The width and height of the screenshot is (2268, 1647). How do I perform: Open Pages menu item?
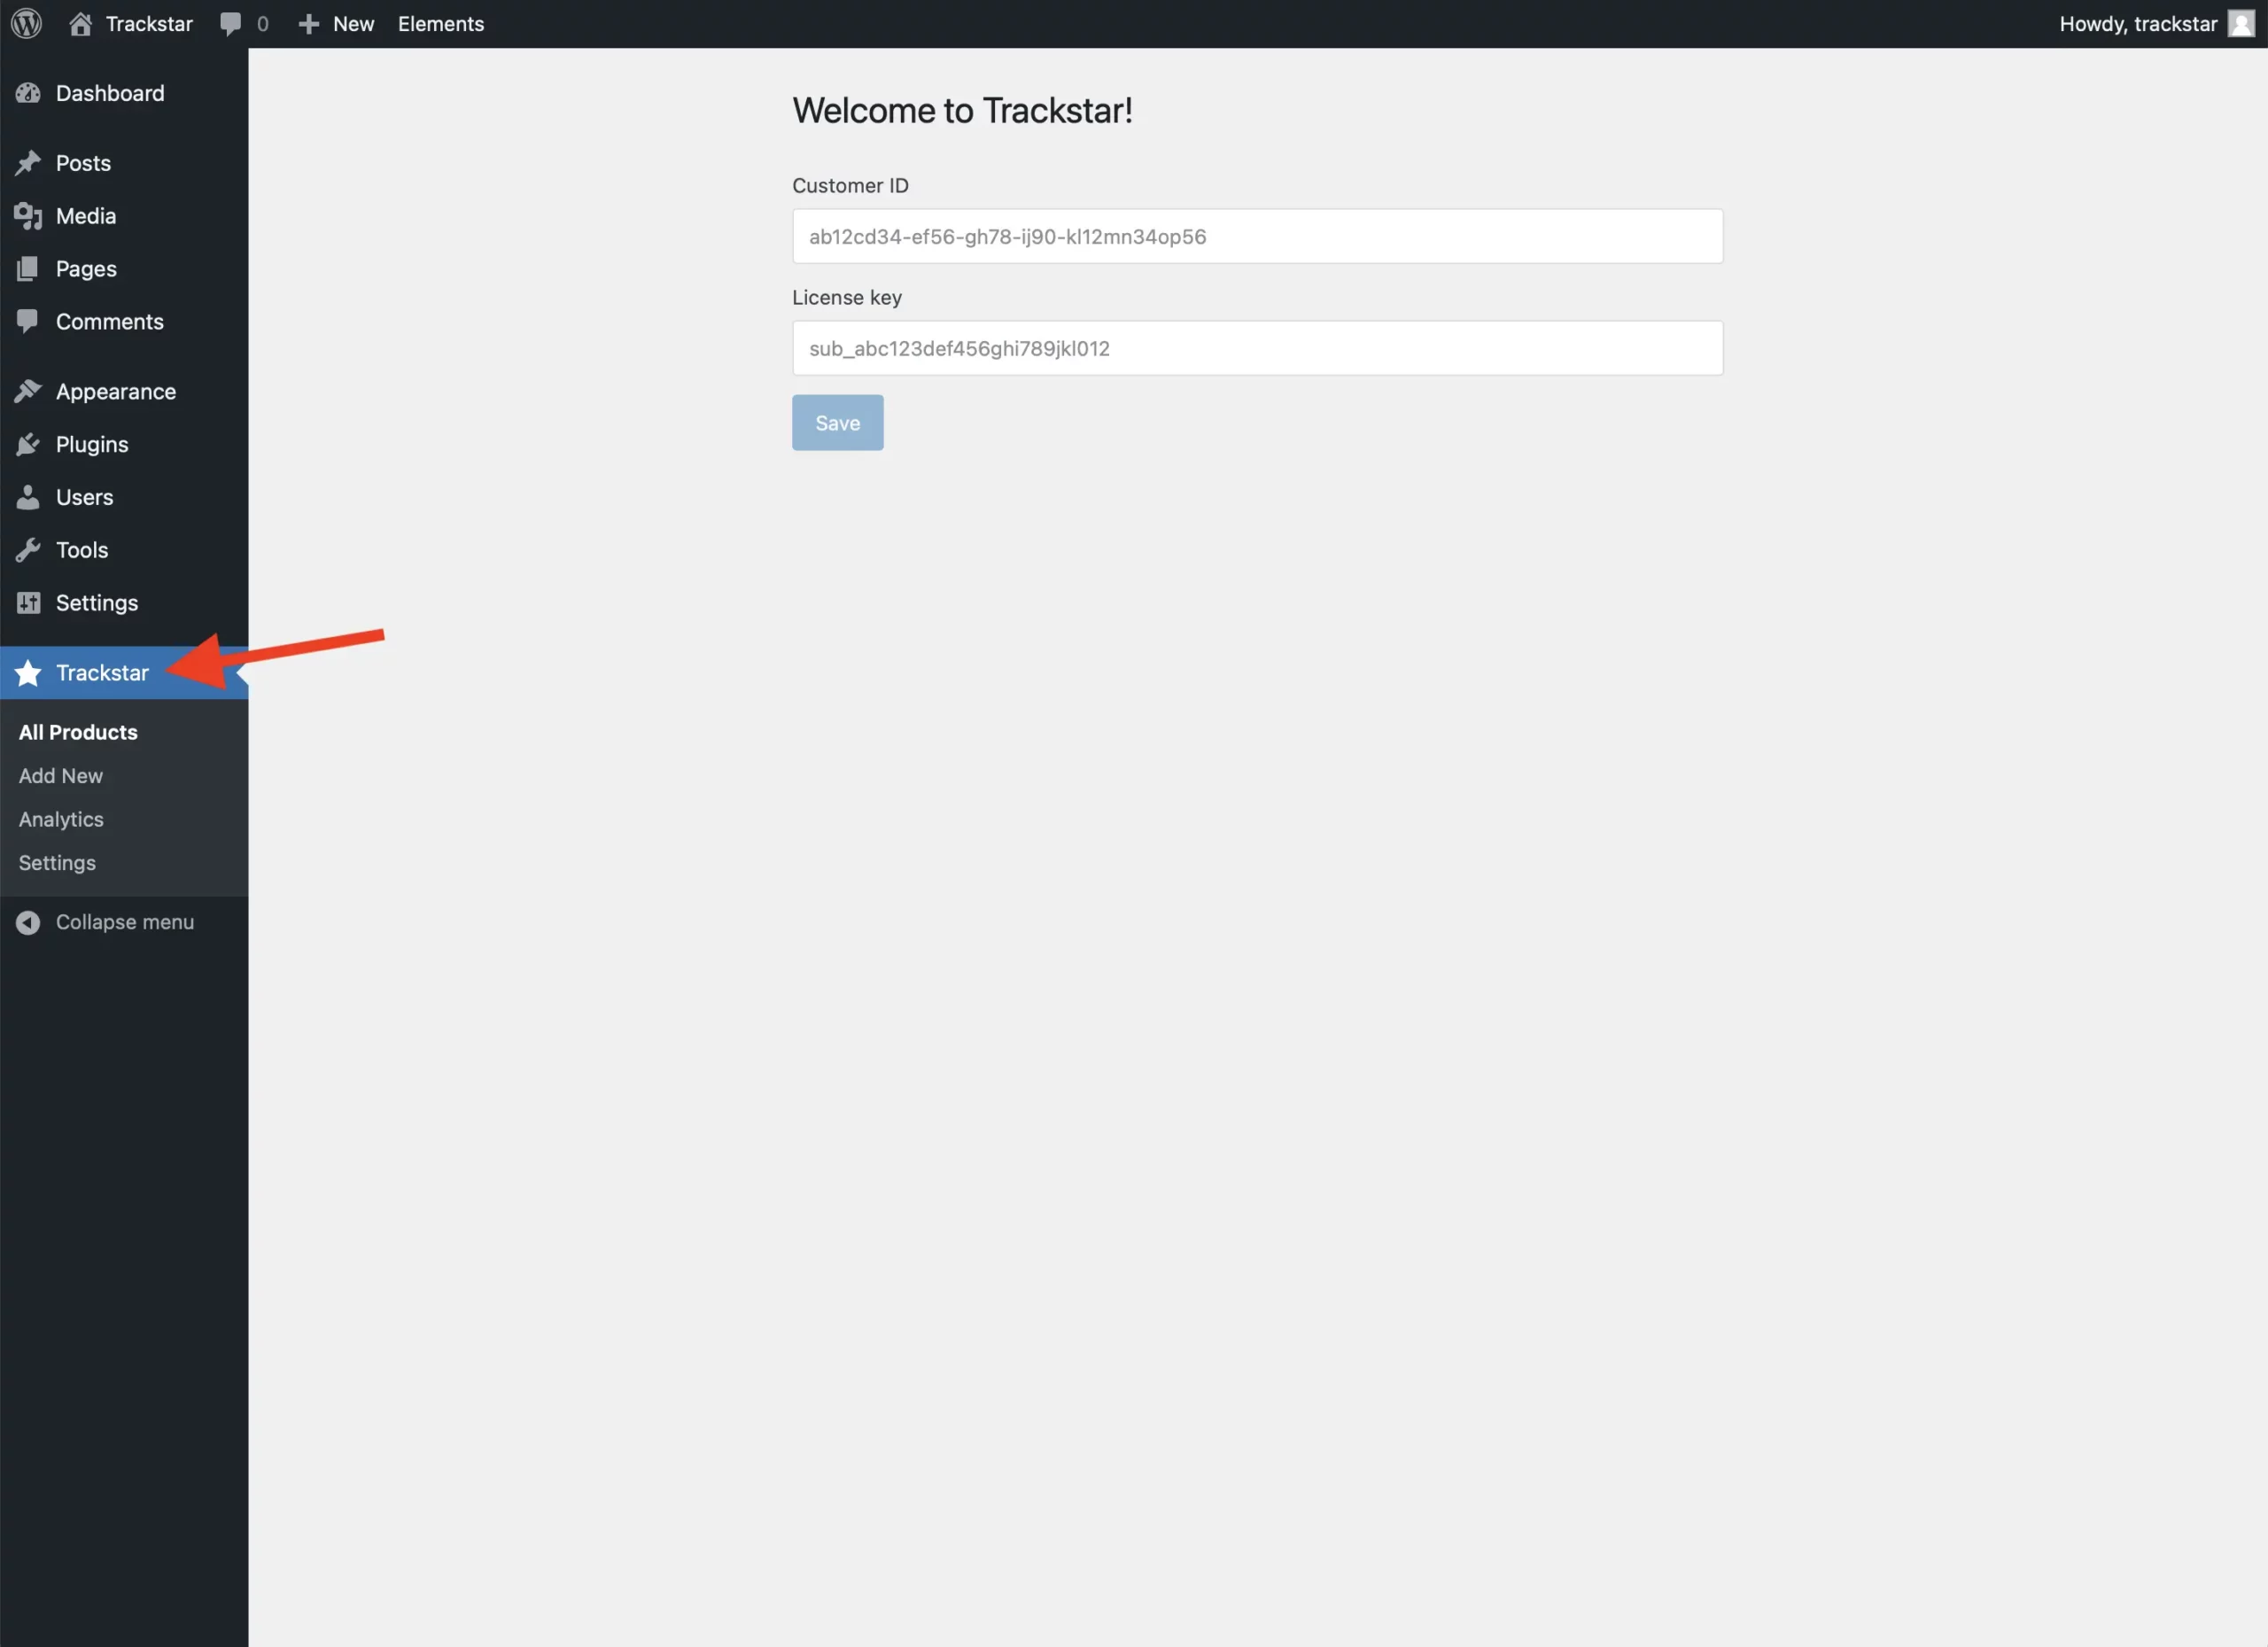click(x=124, y=269)
